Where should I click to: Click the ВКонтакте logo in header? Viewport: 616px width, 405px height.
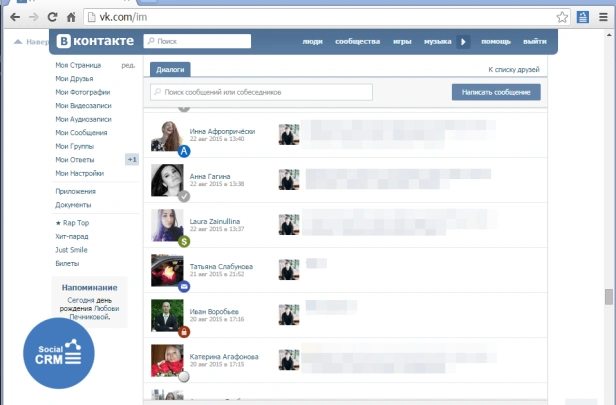click(96, 41)
